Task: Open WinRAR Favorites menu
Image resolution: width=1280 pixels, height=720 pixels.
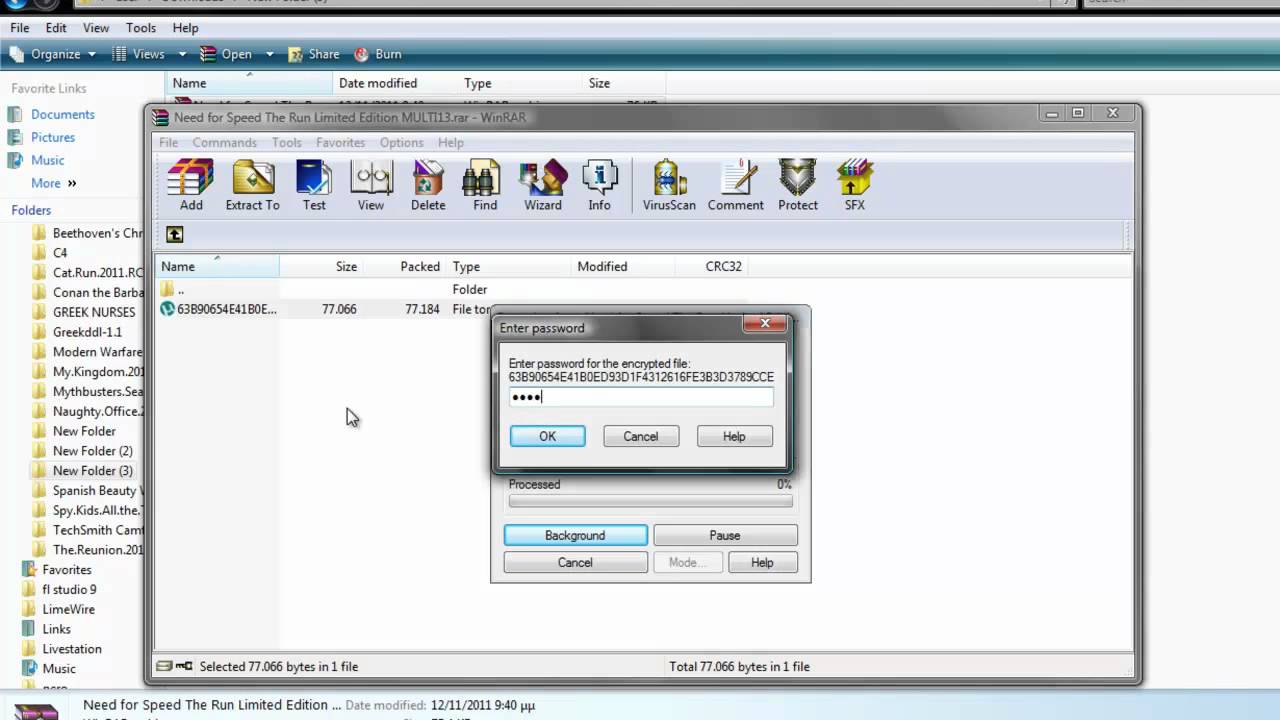Action: [x=340, y=143]
